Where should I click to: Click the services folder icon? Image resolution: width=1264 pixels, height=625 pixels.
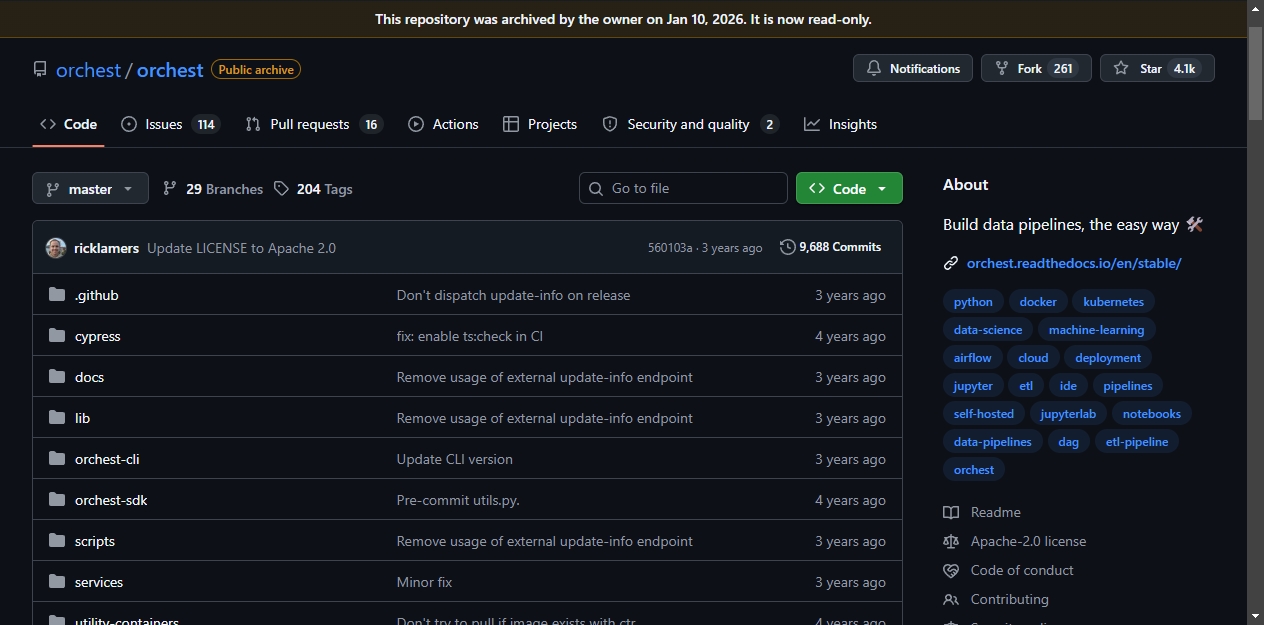click(57, 582)
